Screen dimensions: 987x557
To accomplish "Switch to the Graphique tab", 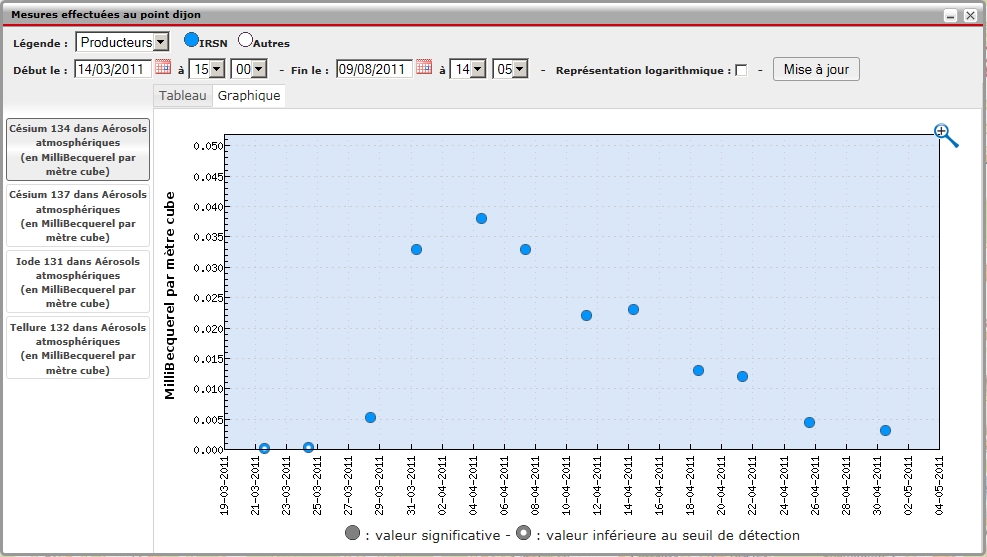I will (249, 96).
